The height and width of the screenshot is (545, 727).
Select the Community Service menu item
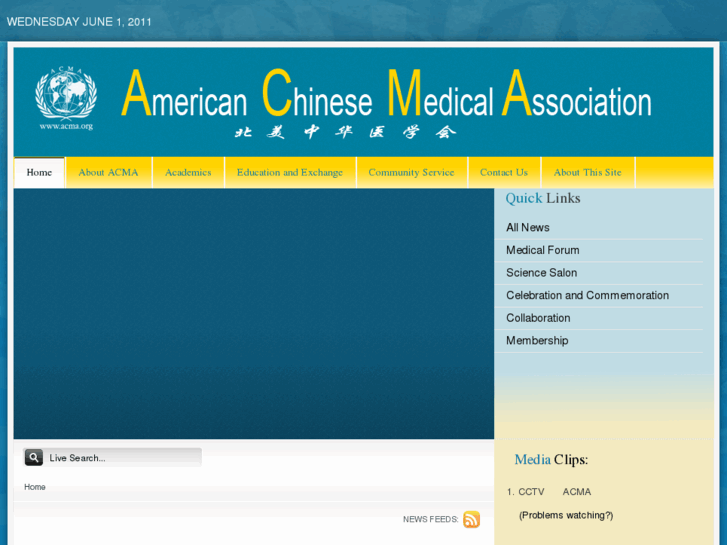[x=411, y=173]
